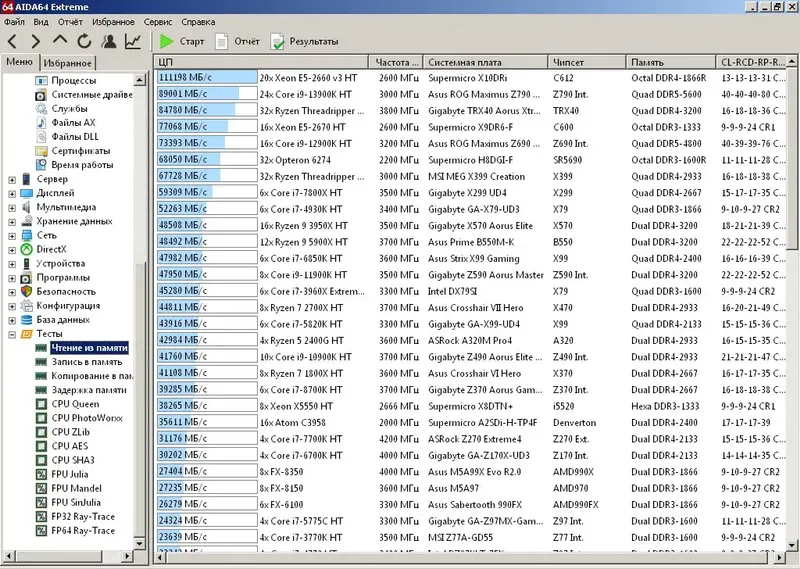Screen dimensions: 800x569
Task: Click the sidebar tree scroll-up arrow
Action: click(139, 80)
